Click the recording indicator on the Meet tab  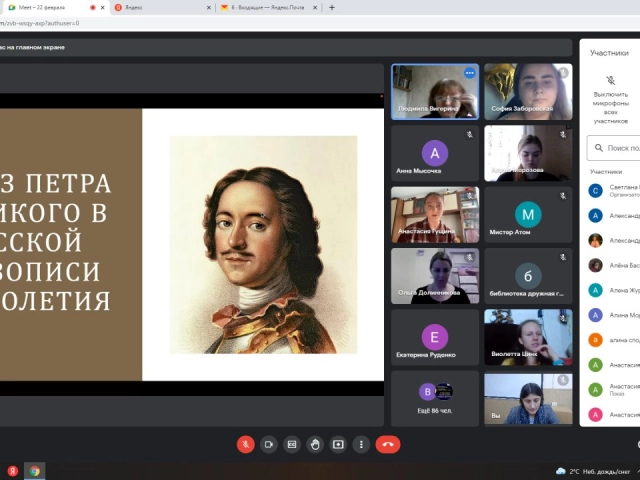point(93,7)
